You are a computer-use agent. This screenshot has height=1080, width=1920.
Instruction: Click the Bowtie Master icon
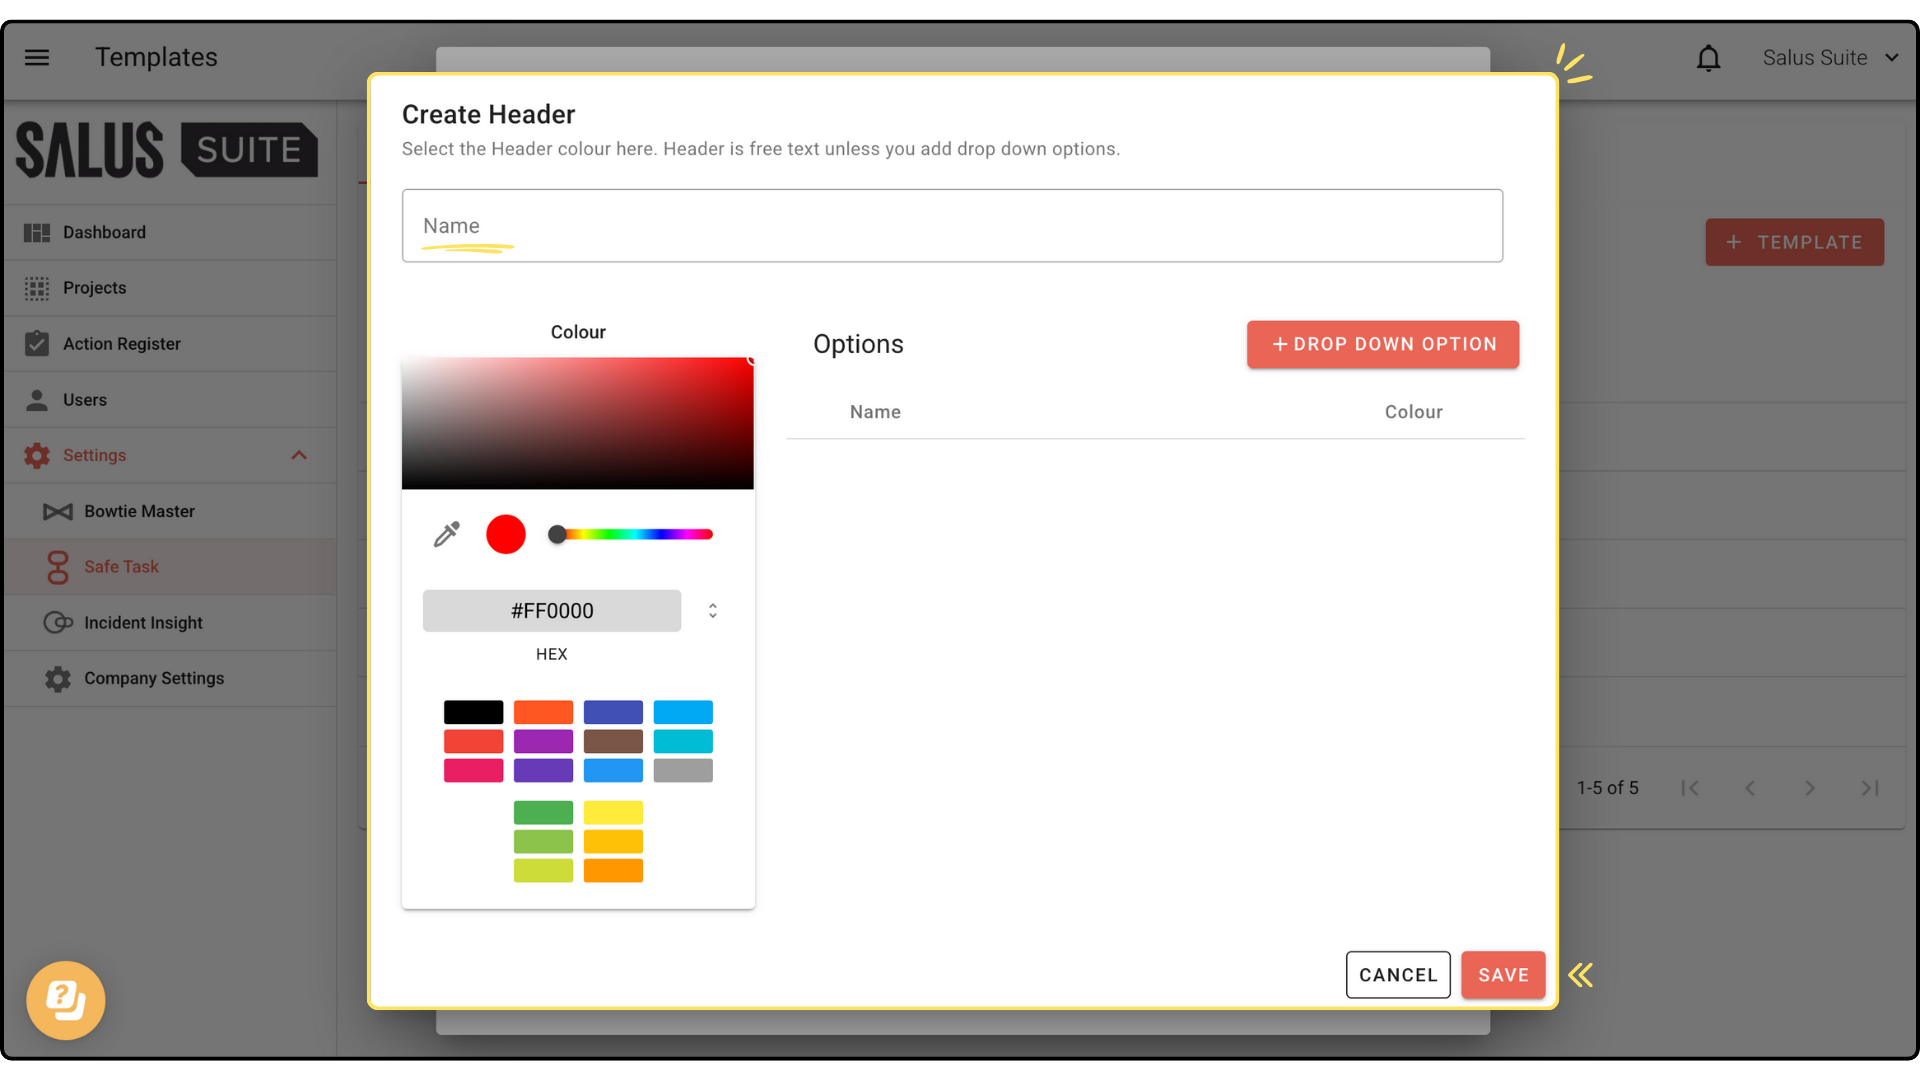(58, 511)
